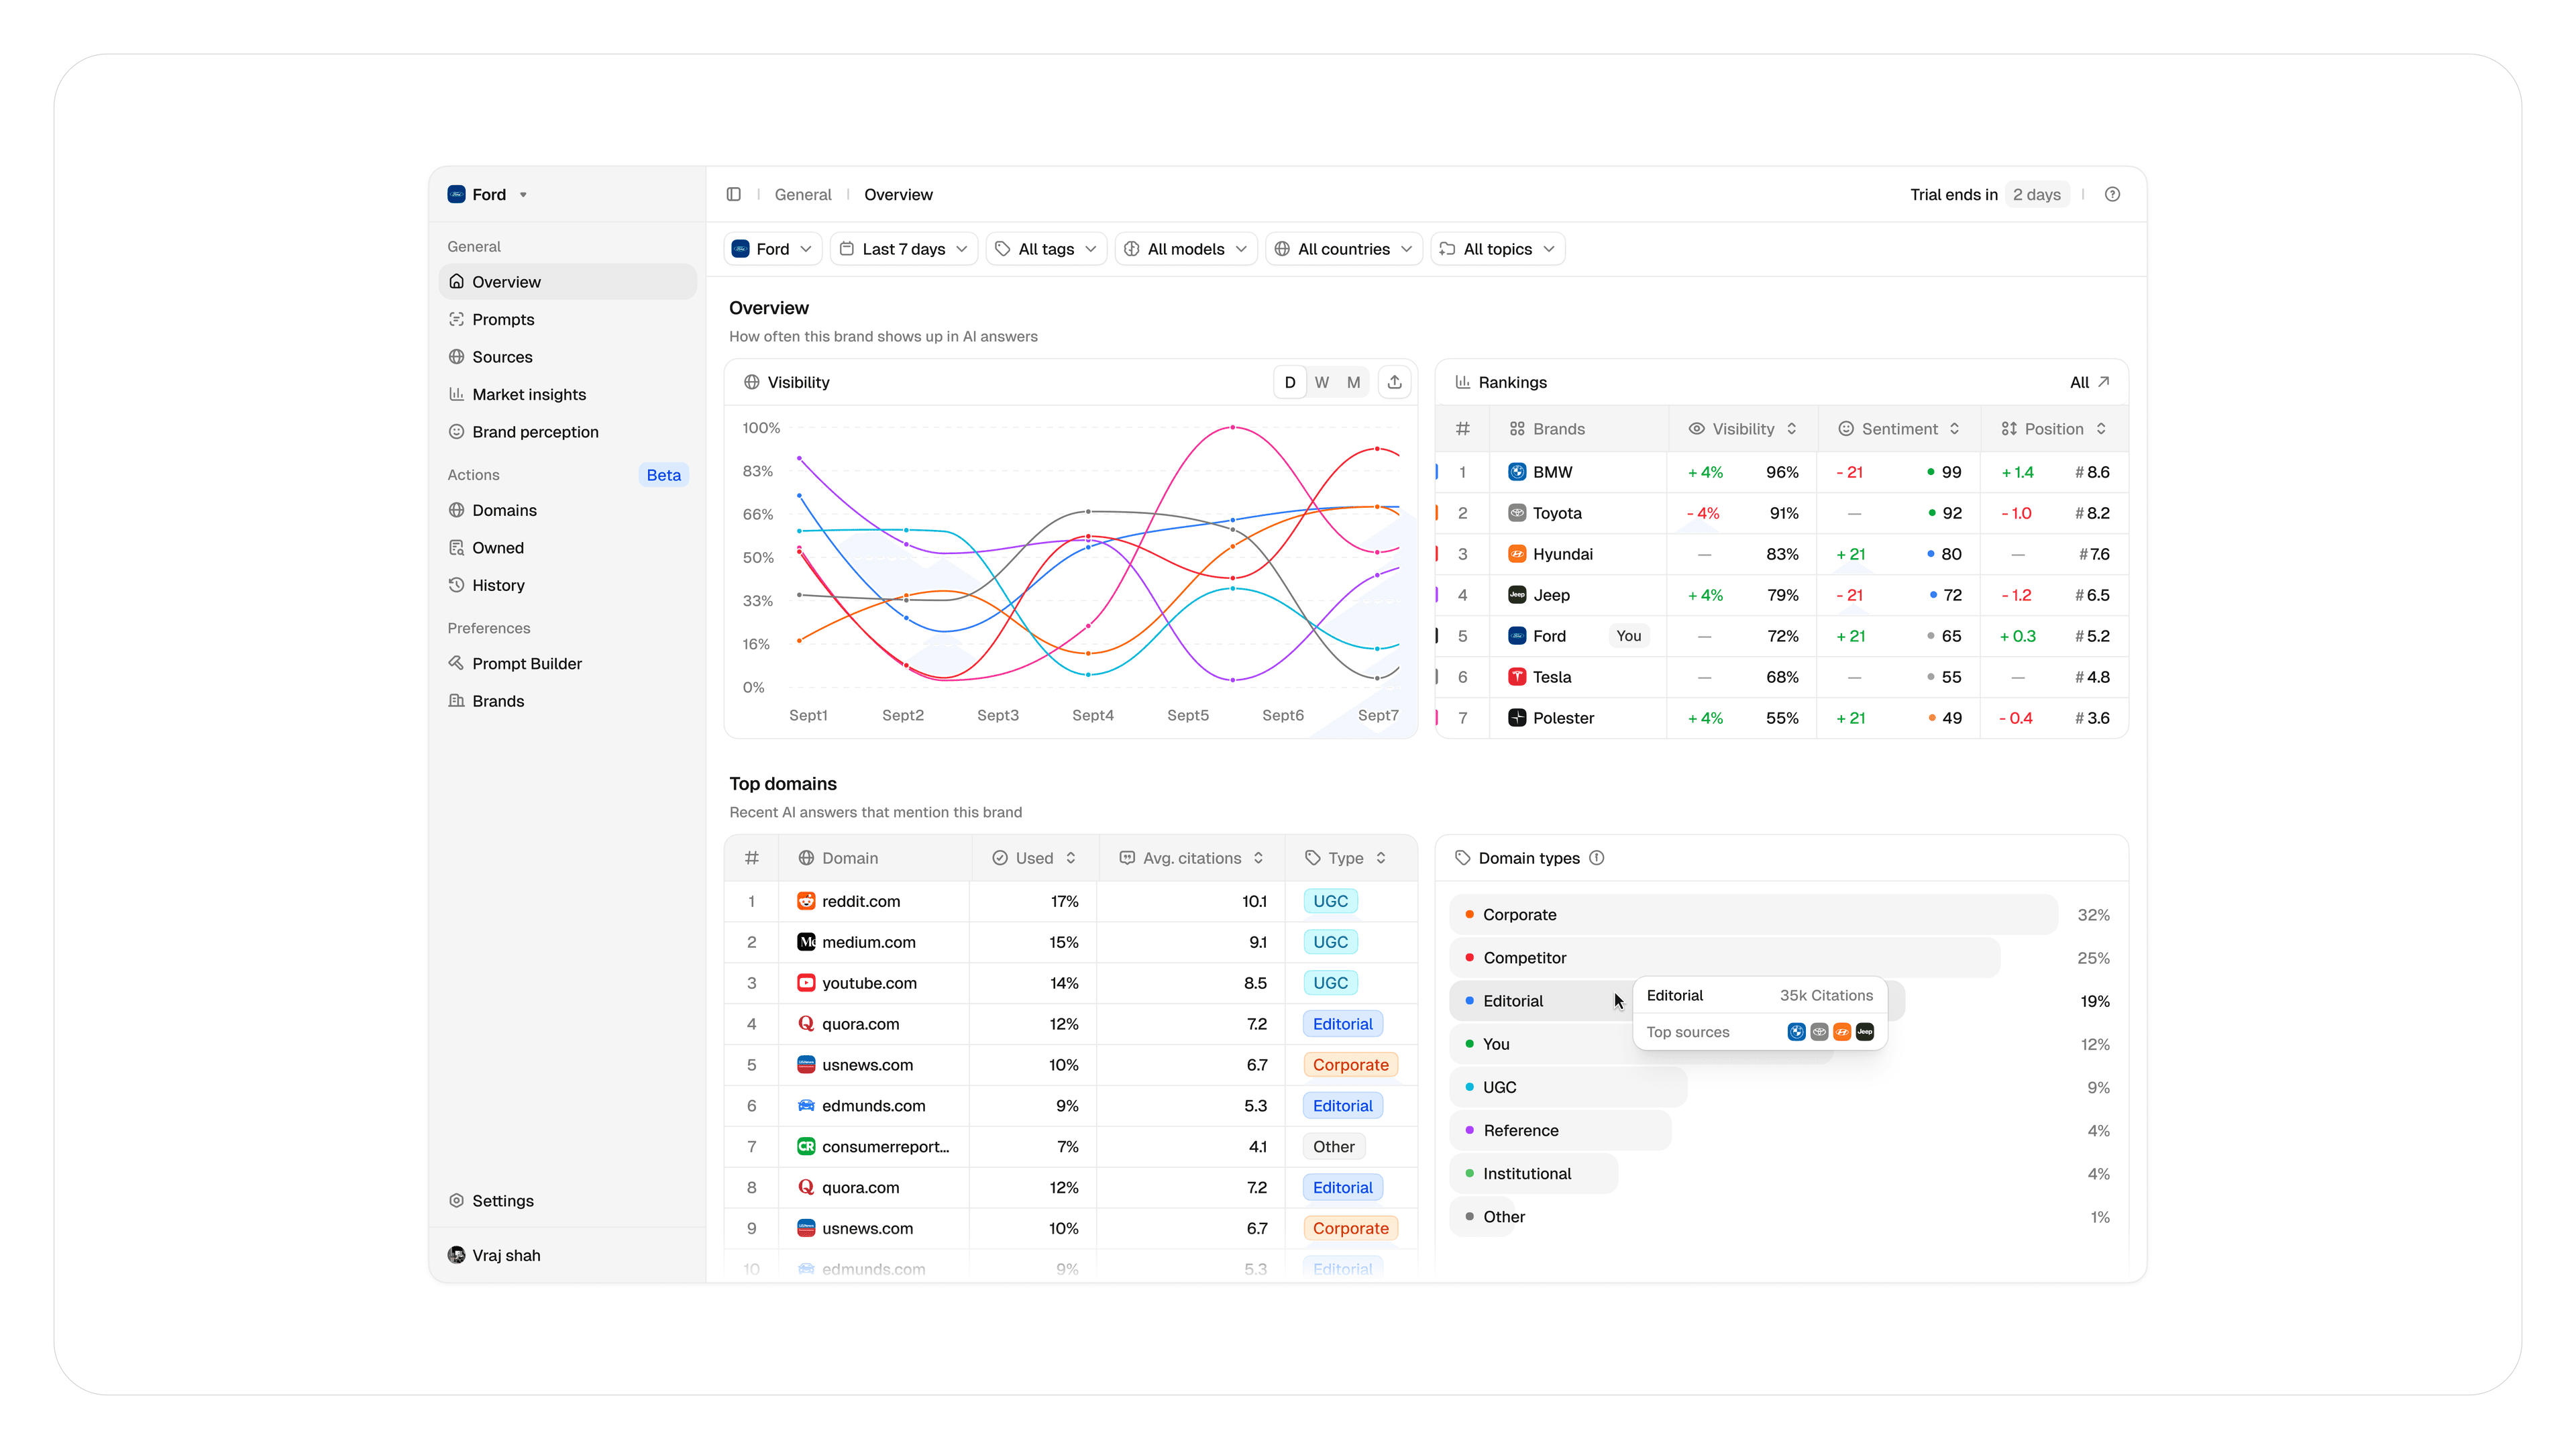Click the help question mark icon

coord(2112,194)
